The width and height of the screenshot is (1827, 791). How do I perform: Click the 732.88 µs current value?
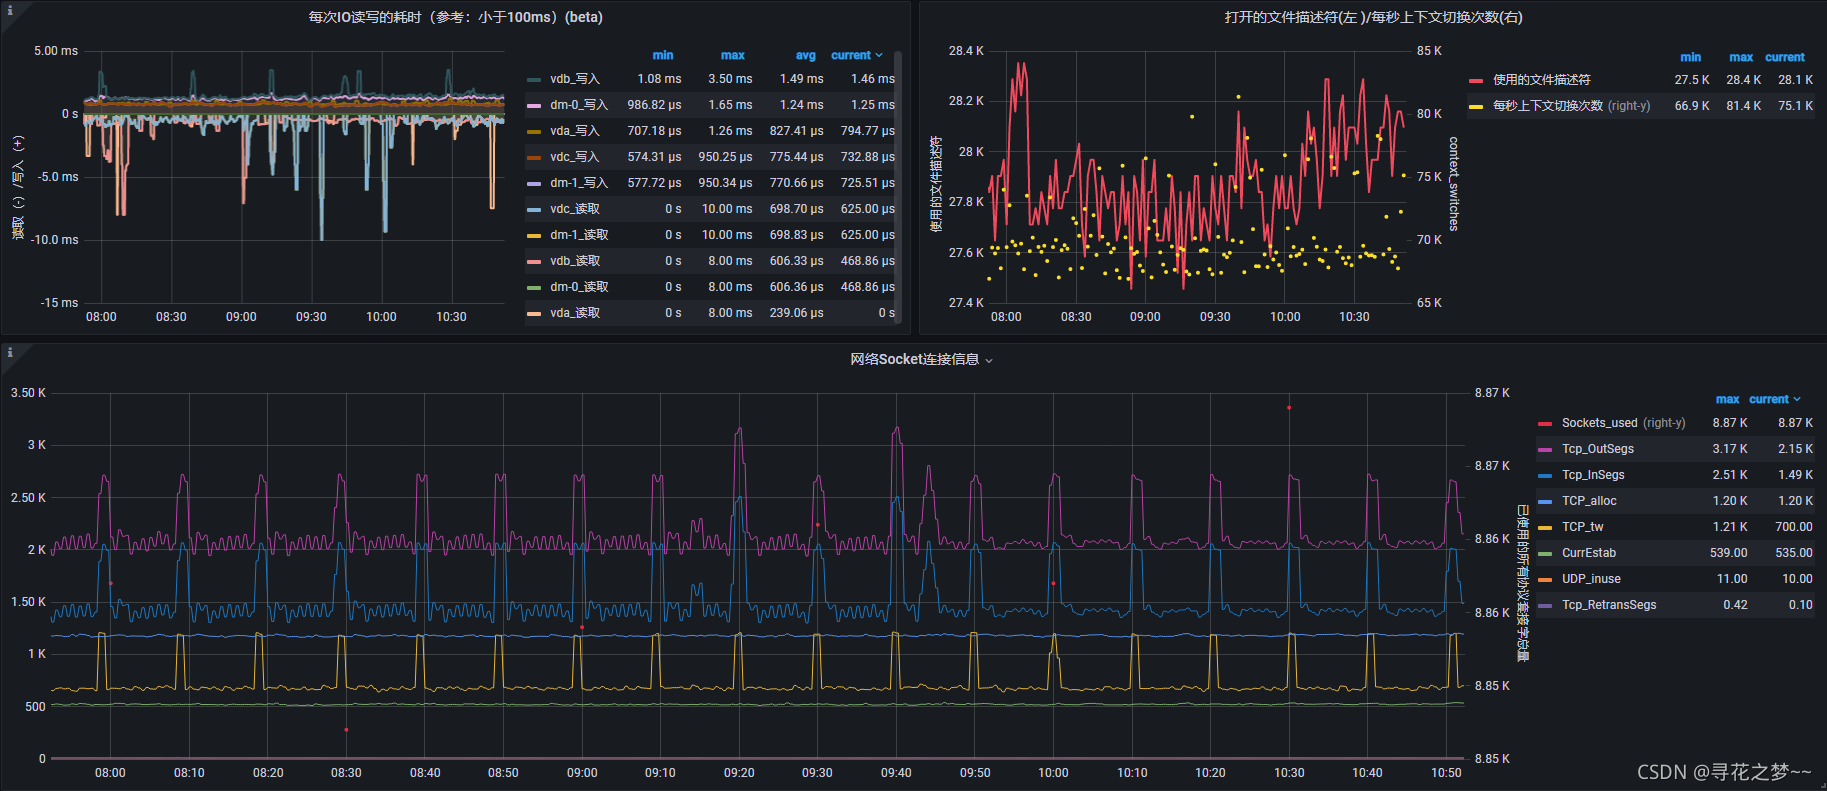click(868, 157)
